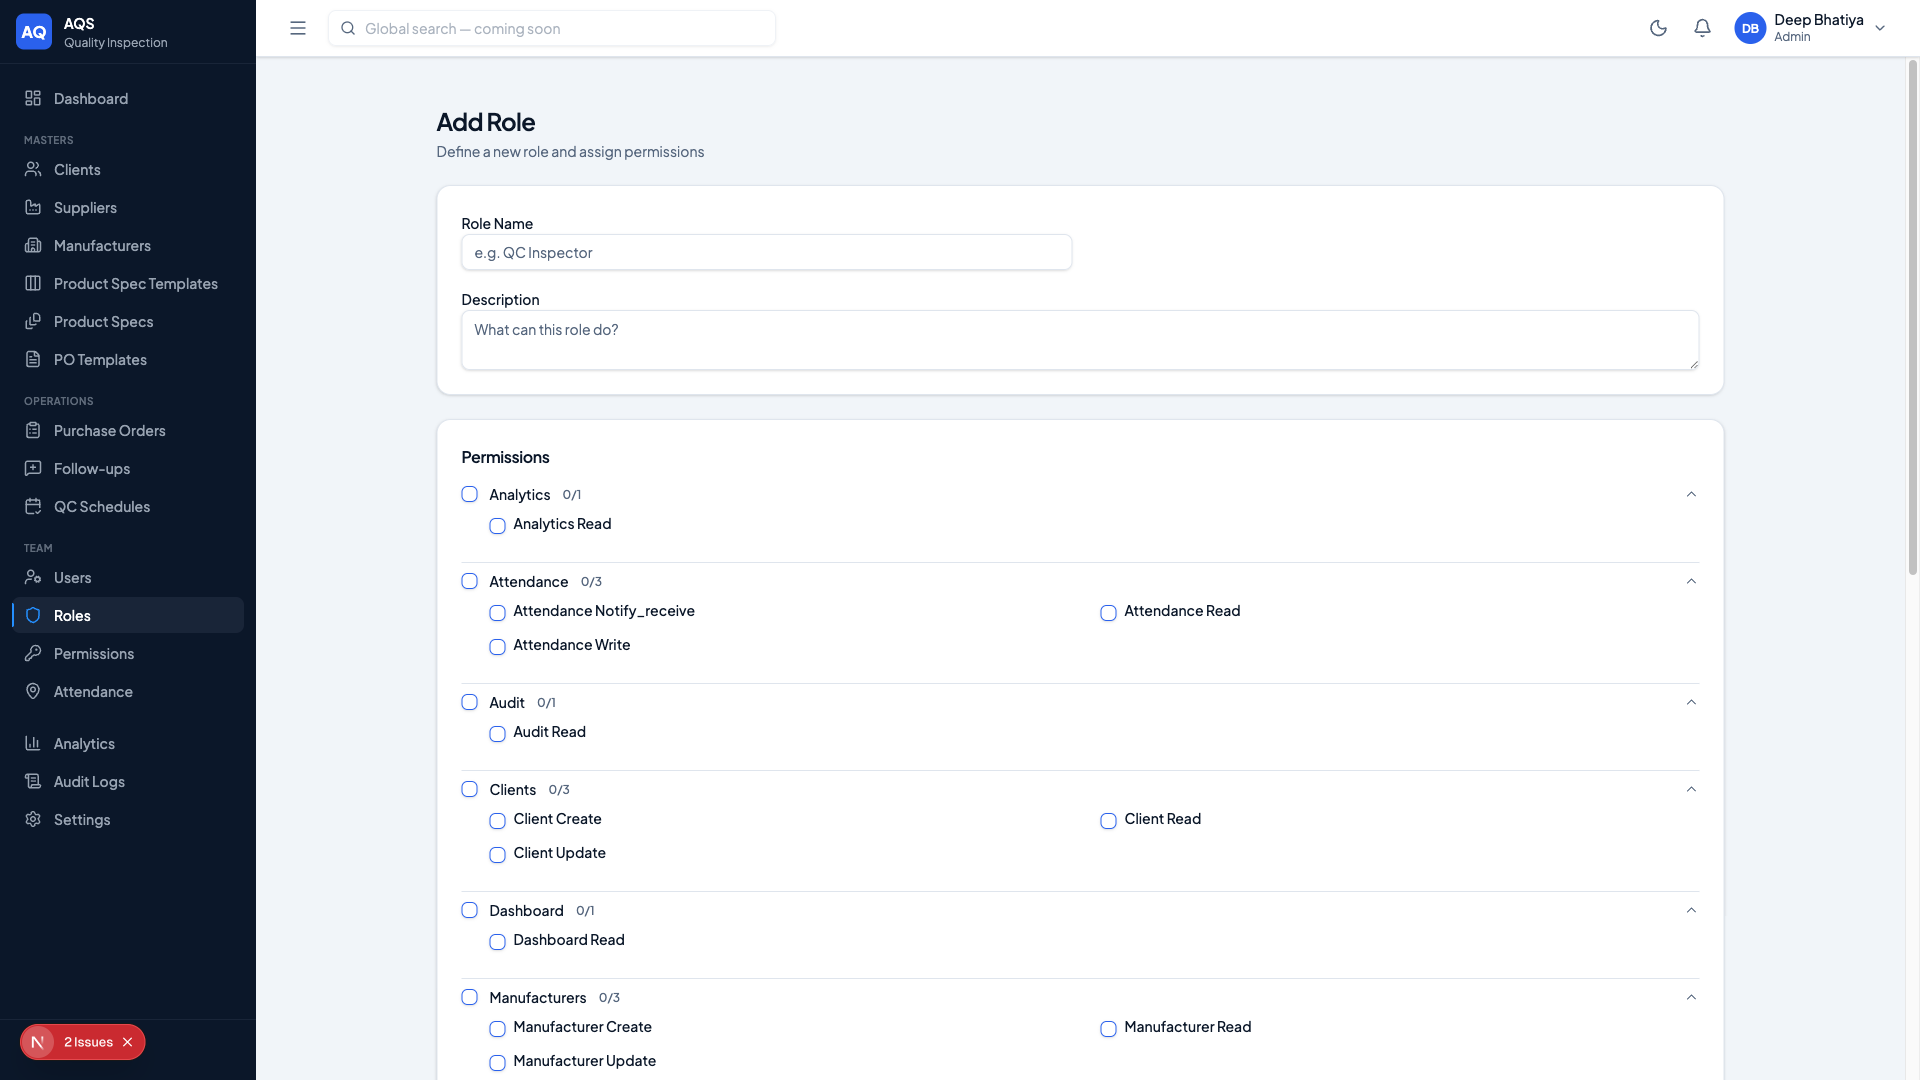Dismiss the 2 Issues badge with X

tap(128, 1042)
